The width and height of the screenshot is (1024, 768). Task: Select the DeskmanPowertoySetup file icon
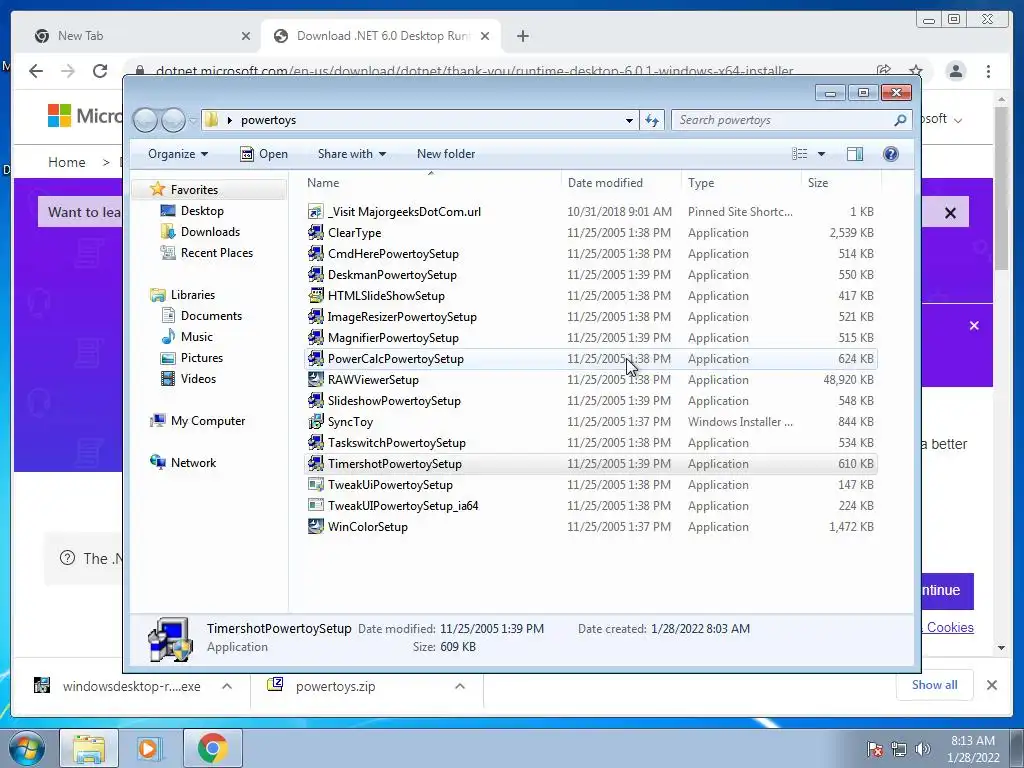pyautogui.click(x=315, y=274)
